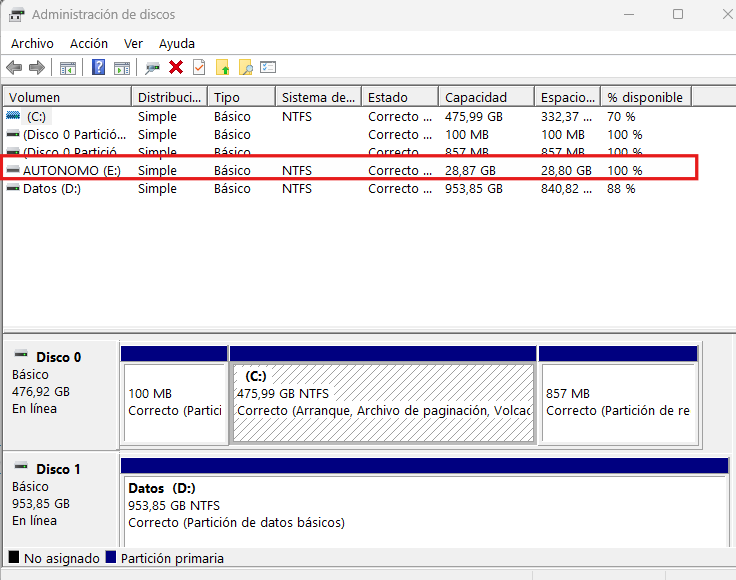Viewport: 736px width, 580px height.
Task: Select the Disco 0 Partició... 100 MB row
Action: point(347,135)
